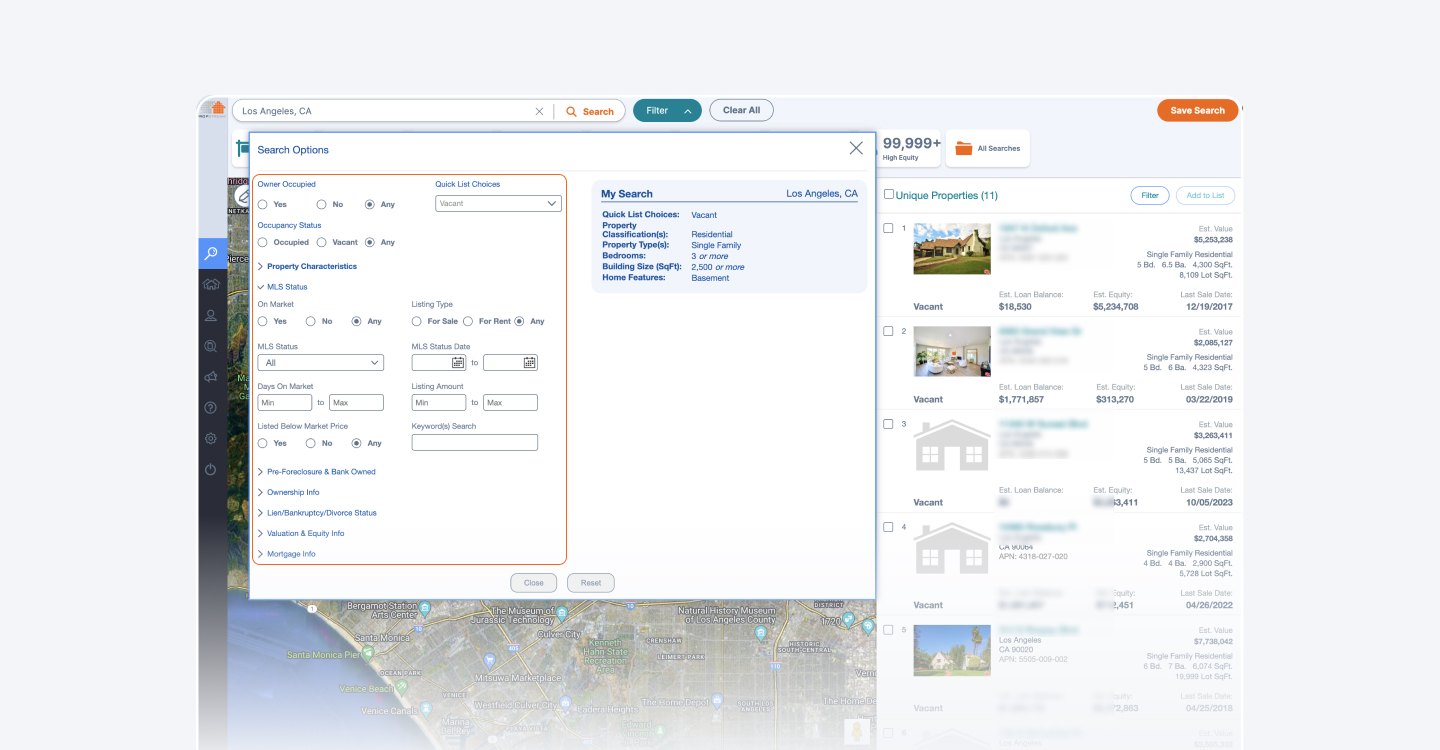This screenshot has height=750, width=1440.
Task: Open the home dashboard from the sidebar
Action: coord(211,284)
